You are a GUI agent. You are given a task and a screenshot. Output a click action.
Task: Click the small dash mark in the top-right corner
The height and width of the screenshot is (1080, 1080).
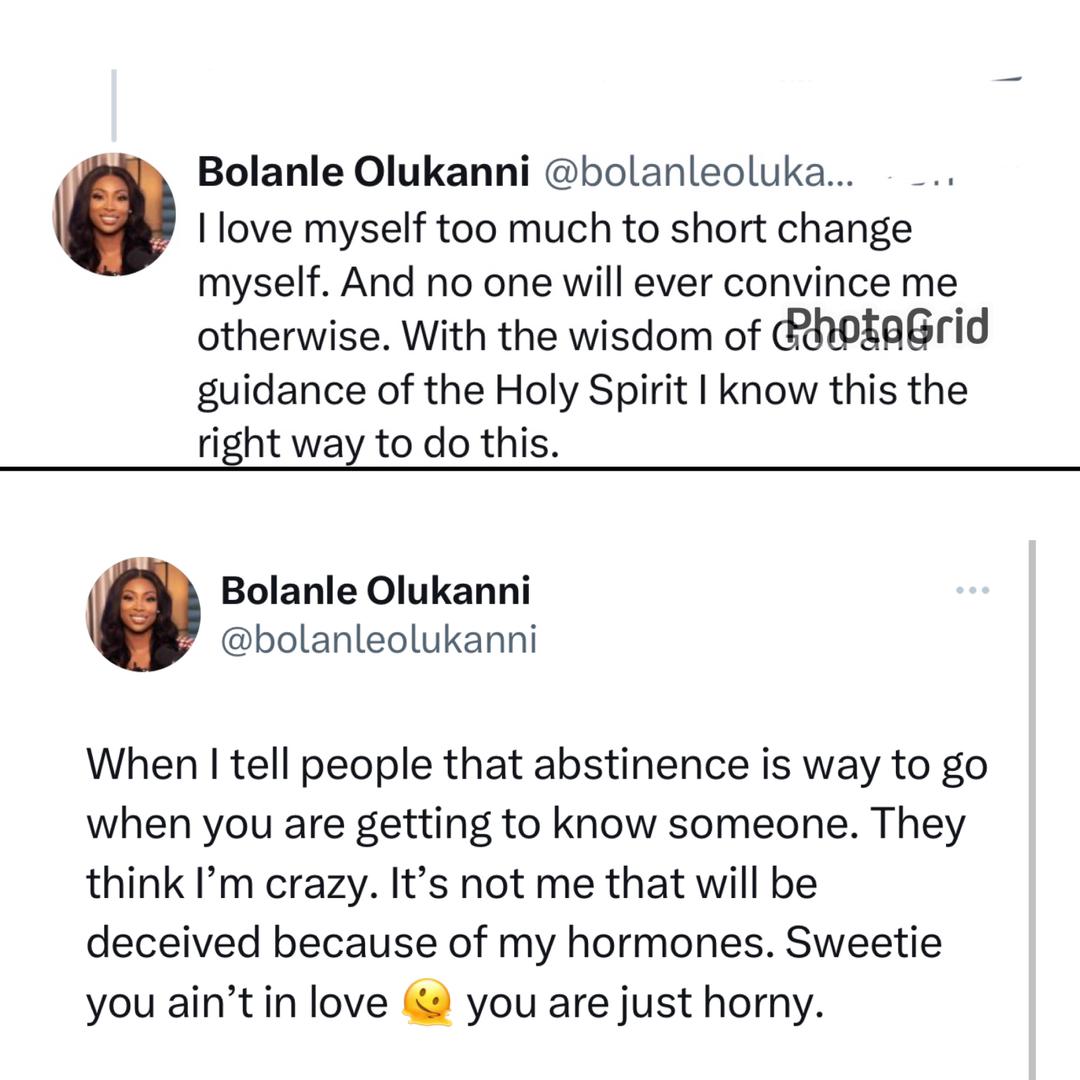click(1005, 78)
